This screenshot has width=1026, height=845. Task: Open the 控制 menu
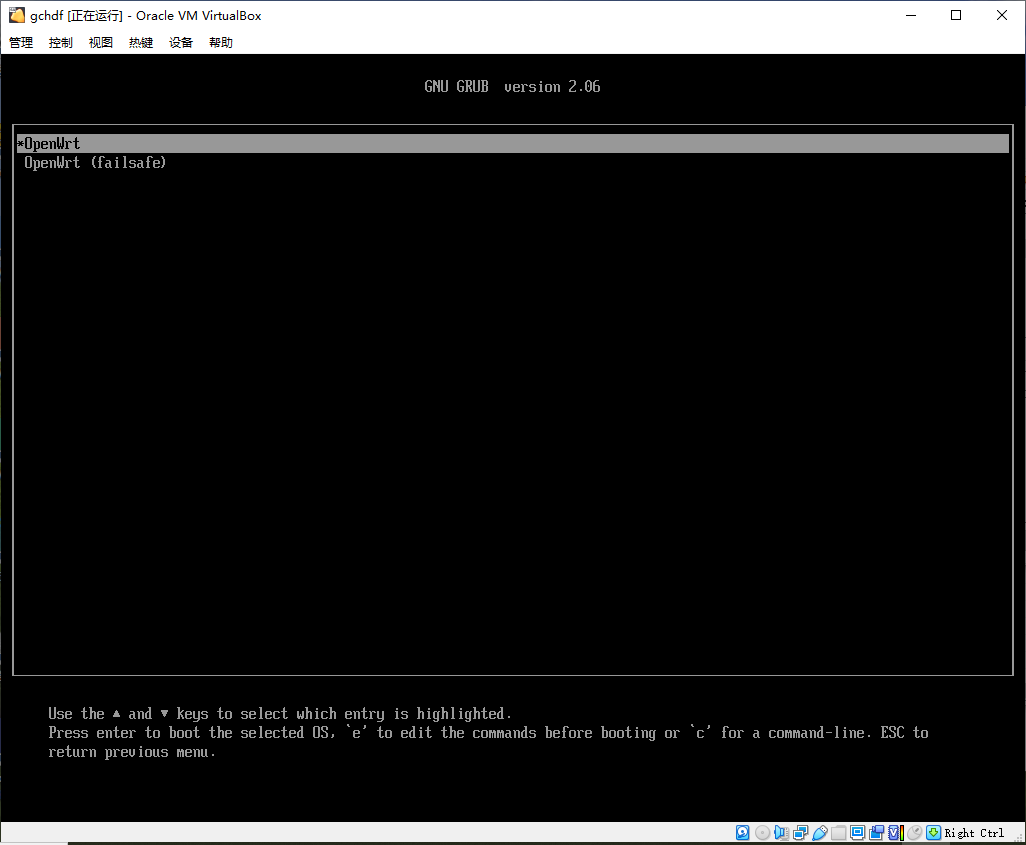click(x=61, y=43)
